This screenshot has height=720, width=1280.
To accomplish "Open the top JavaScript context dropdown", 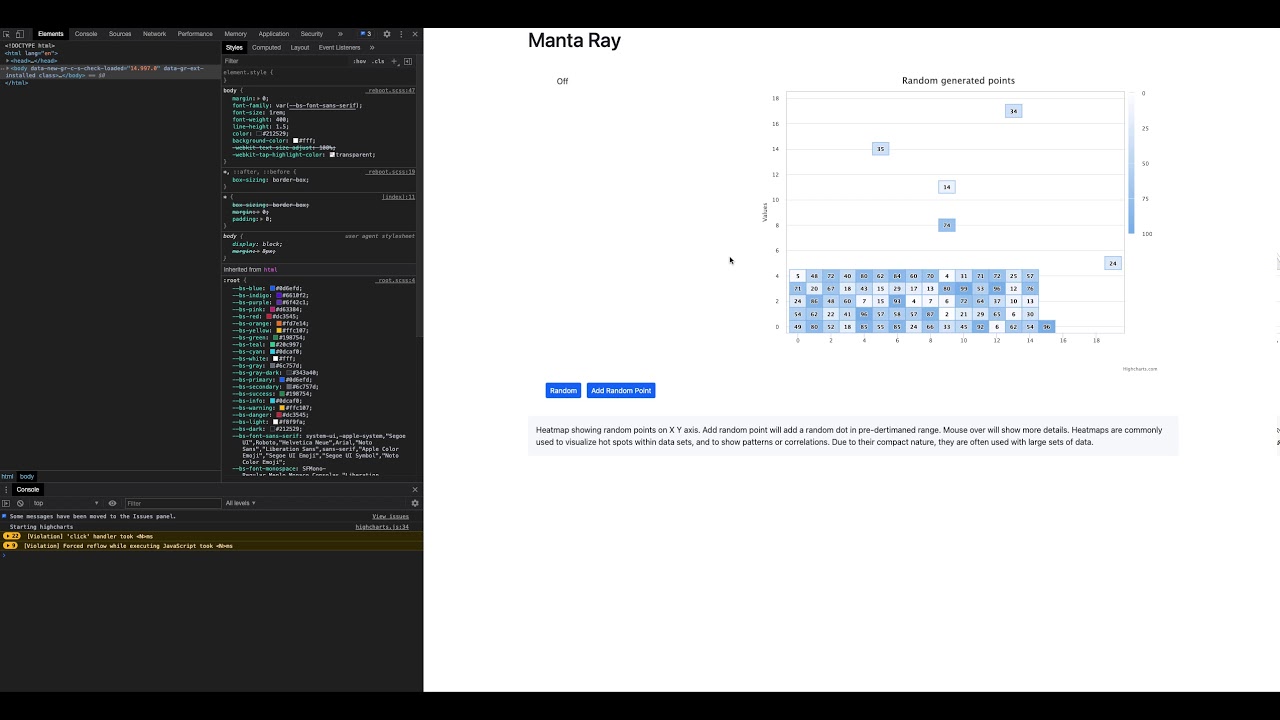I will pos(66,503).
